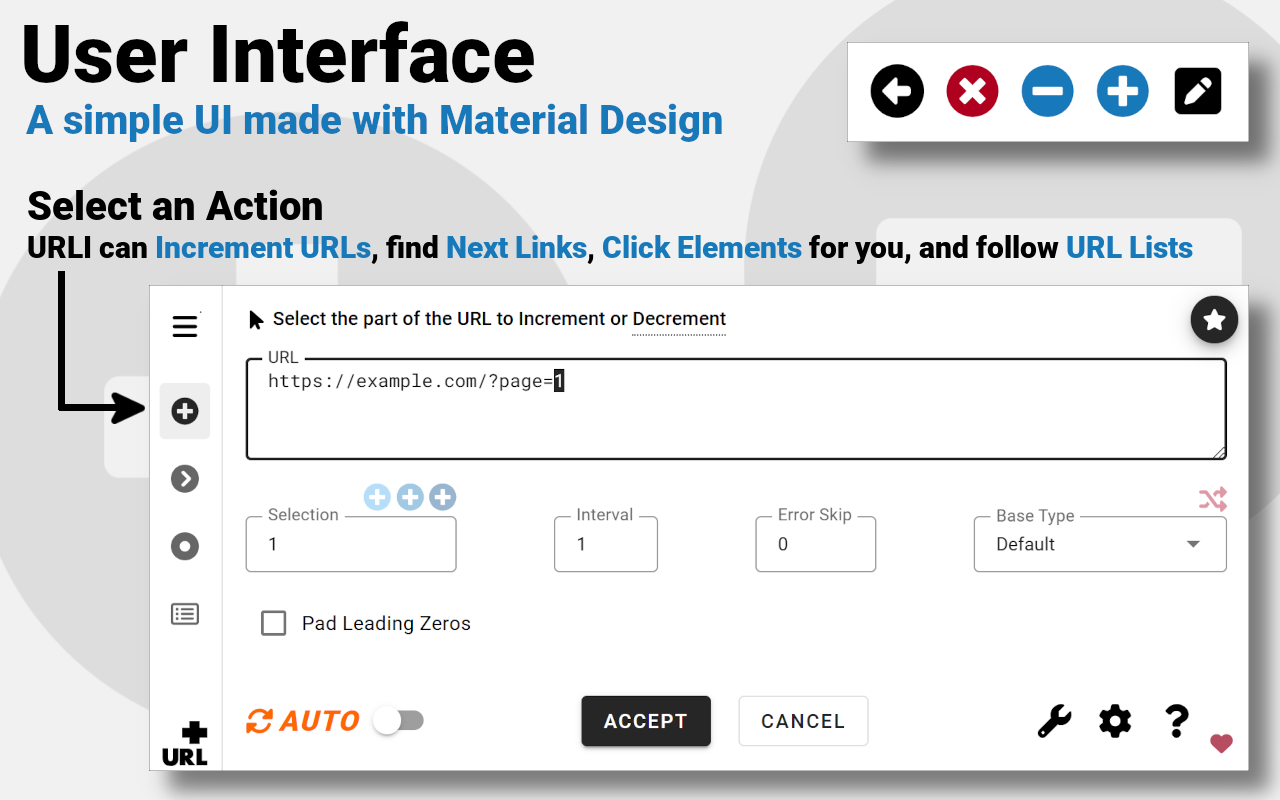Open the wrench tools icon
Viewport: 1280px width, 800px height.
coord(1053,720)
